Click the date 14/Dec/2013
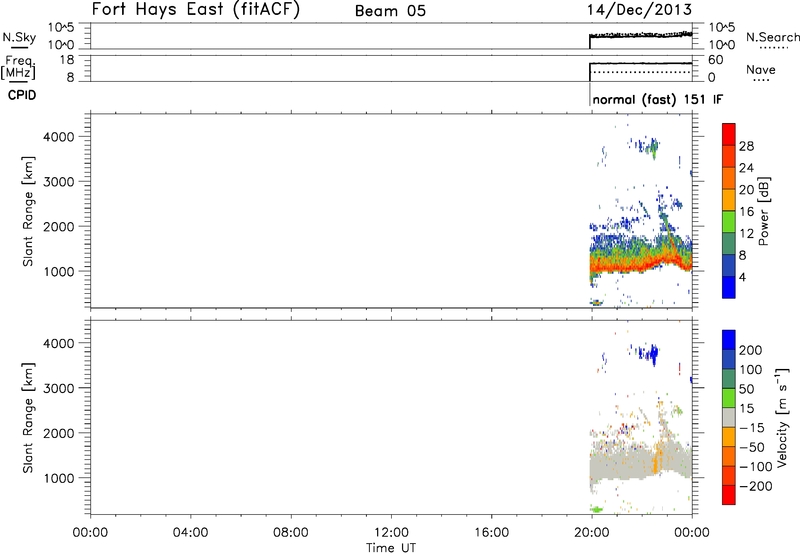The height and width of the screenshot is (554, 800). [x=639, y=10]
